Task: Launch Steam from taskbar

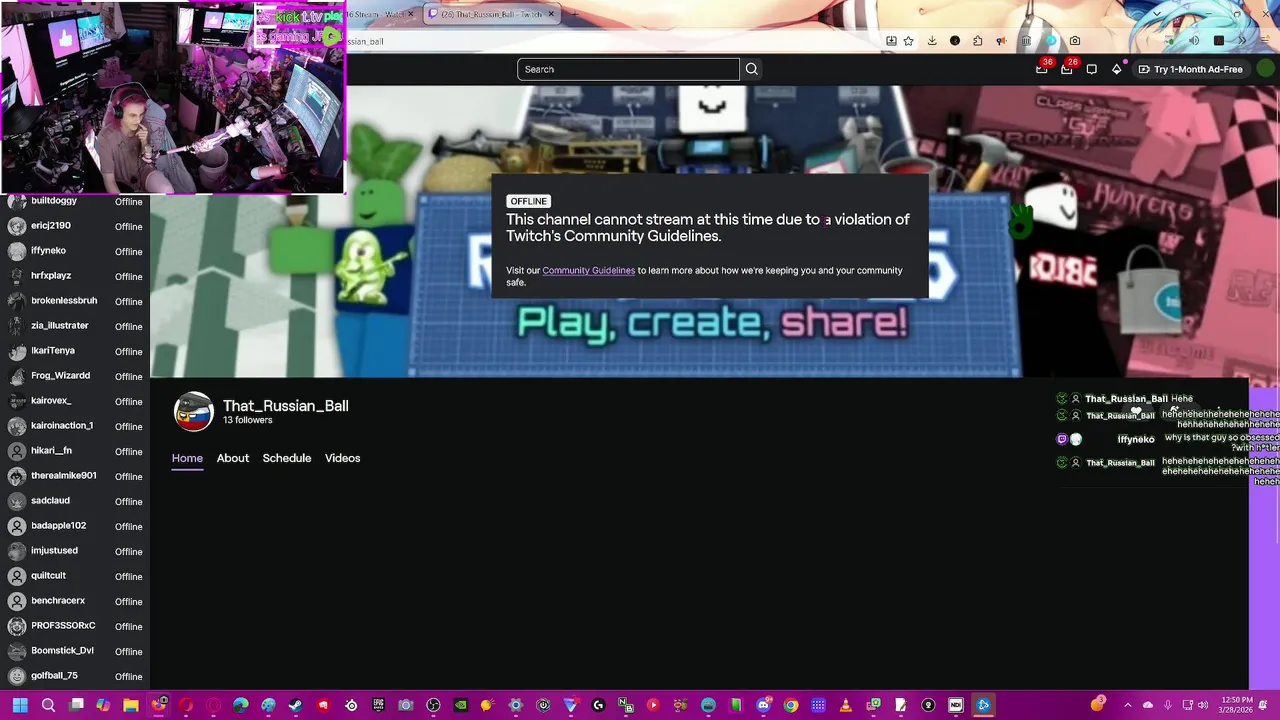Action: (295, 705)
